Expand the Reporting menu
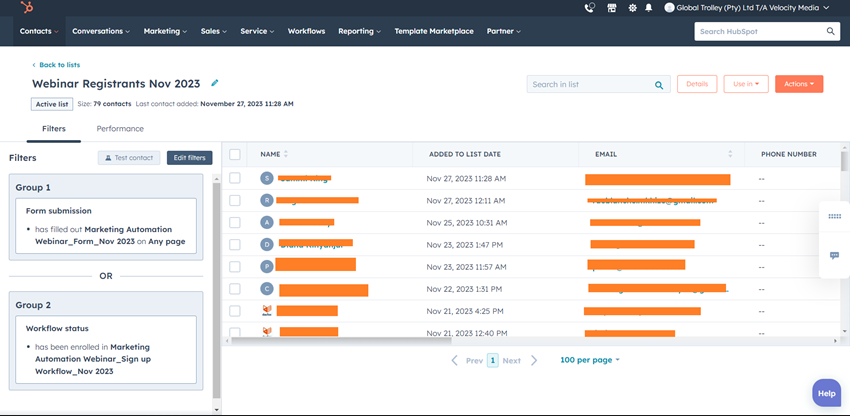 (359, 31)
